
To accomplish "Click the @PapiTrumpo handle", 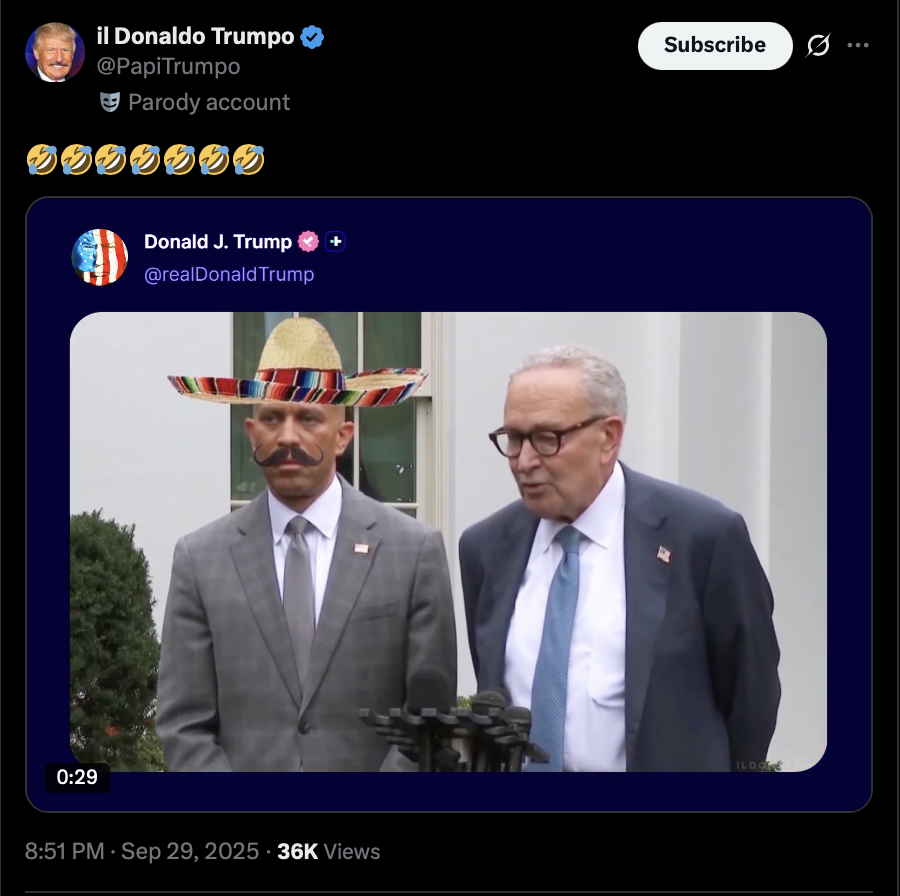I will pyautogui.click(x=168, y=67).
